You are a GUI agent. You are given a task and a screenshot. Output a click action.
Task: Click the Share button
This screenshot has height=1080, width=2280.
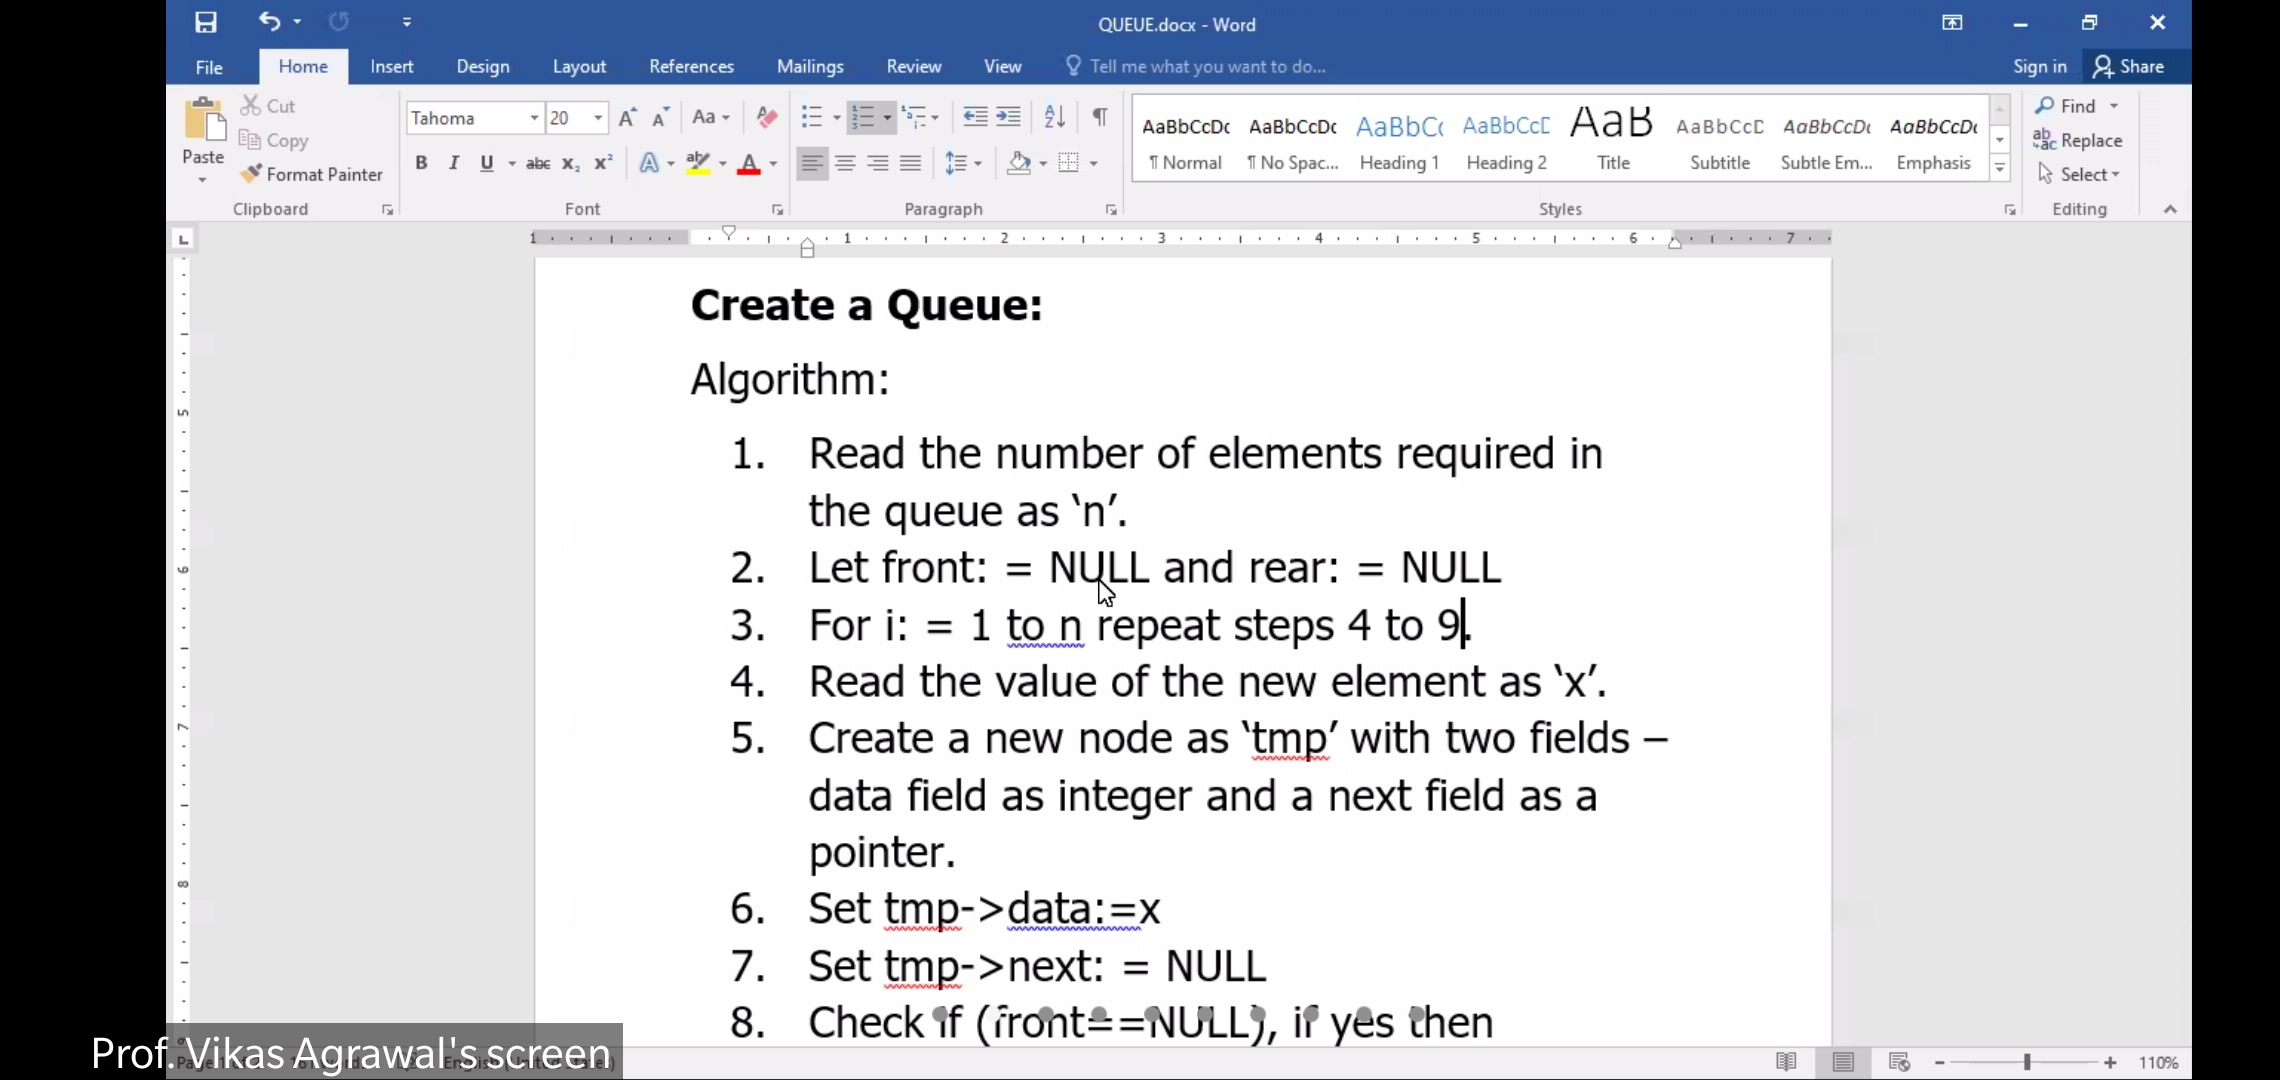(x=2129, y=66)
